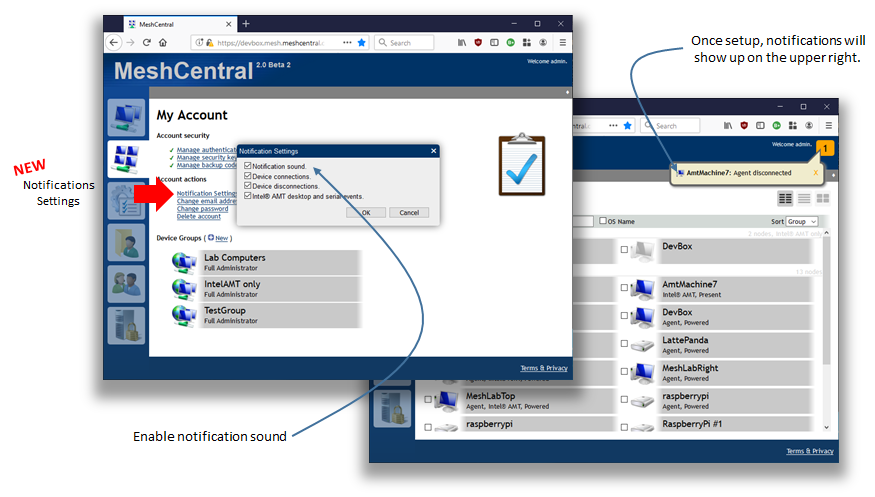875x497 pixels.
Task: Click IntelAMT only group globe icon
Action: 184,288
